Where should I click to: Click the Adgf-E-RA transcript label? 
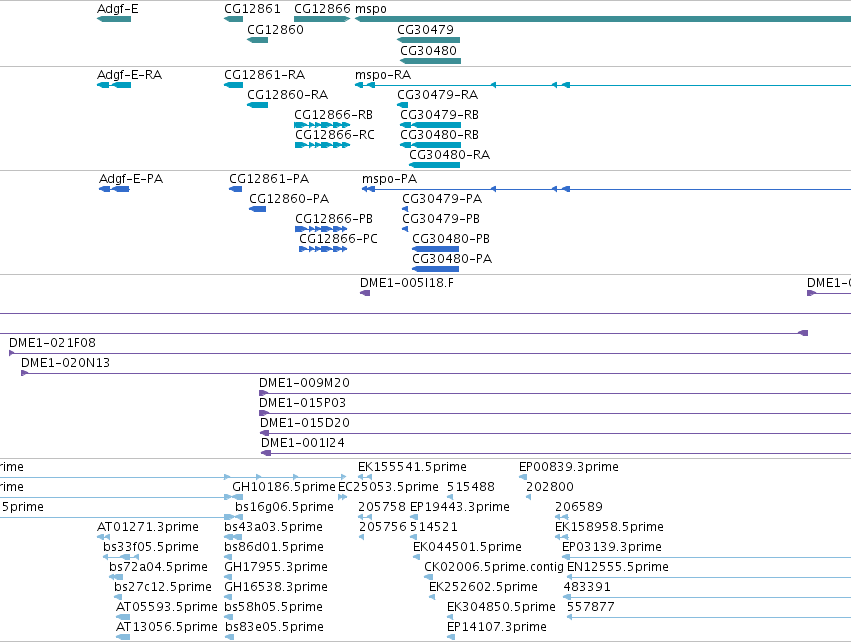click(129, 74)
